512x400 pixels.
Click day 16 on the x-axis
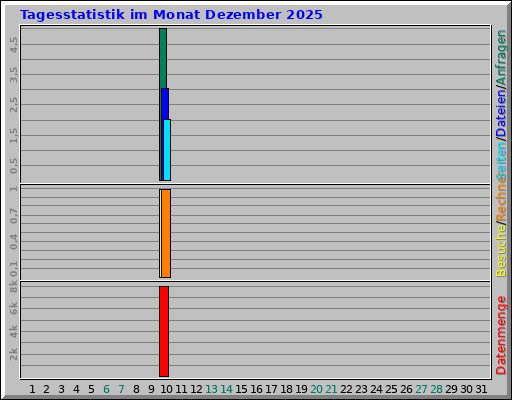[x=256, y=389]
